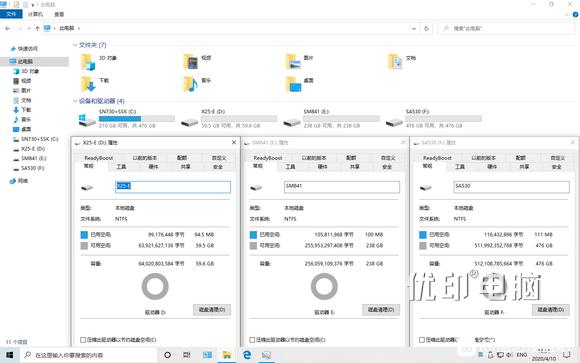Open the 配额 tab in SA530 properties

[x=520, y=158]
